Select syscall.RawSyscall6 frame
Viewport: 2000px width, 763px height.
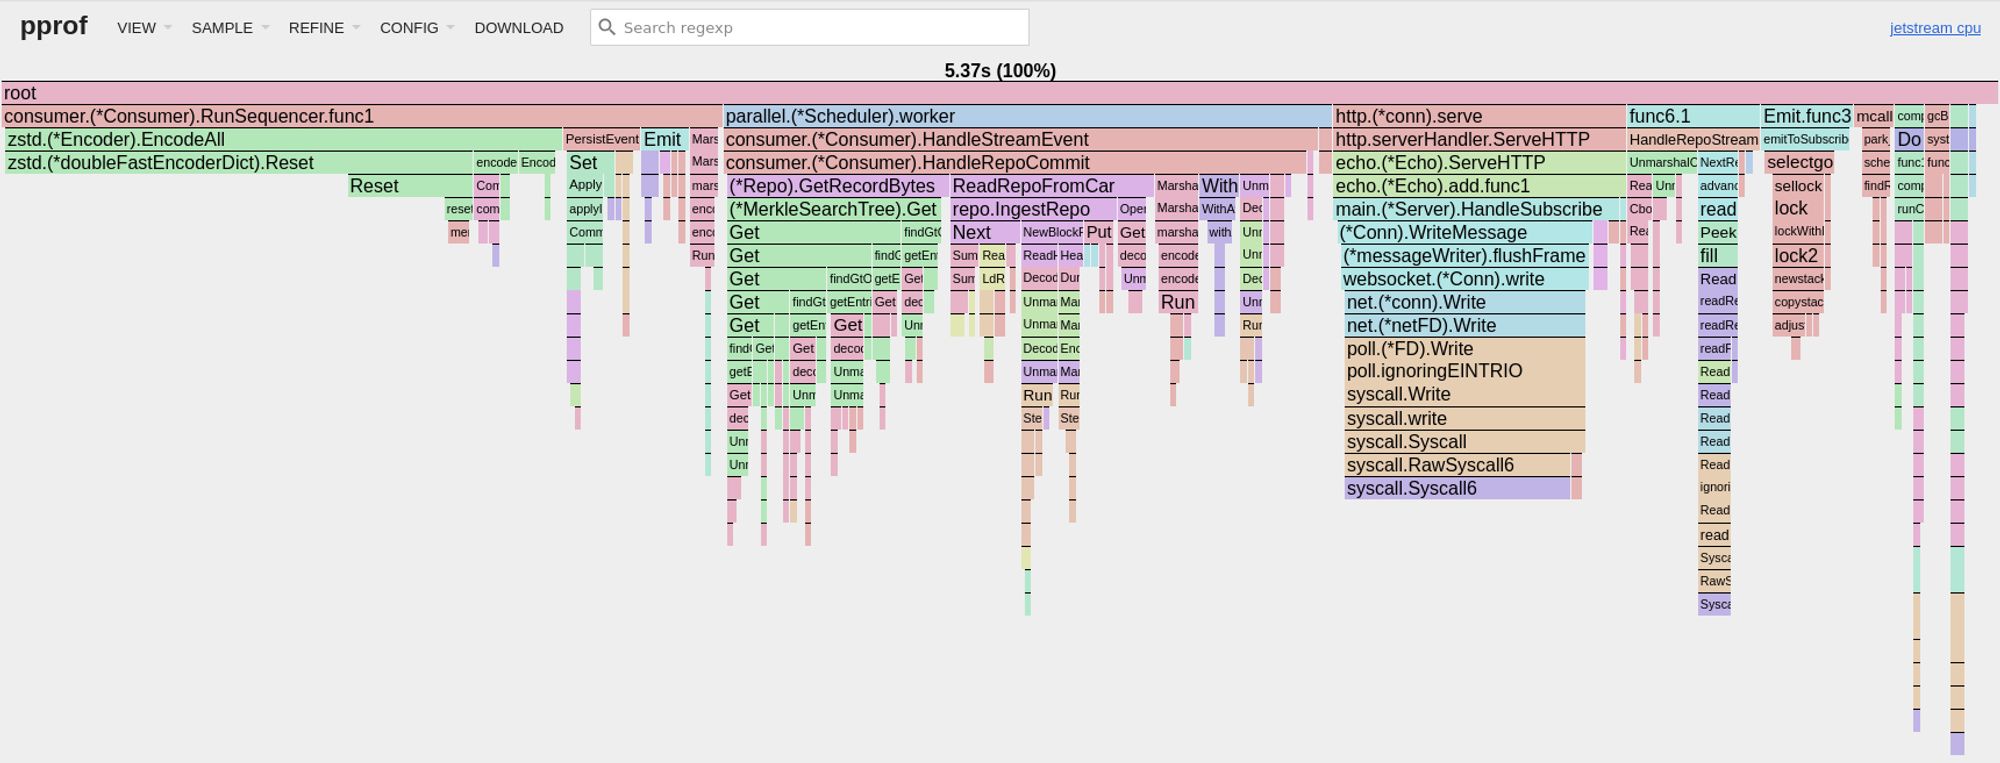point(1457,465)
